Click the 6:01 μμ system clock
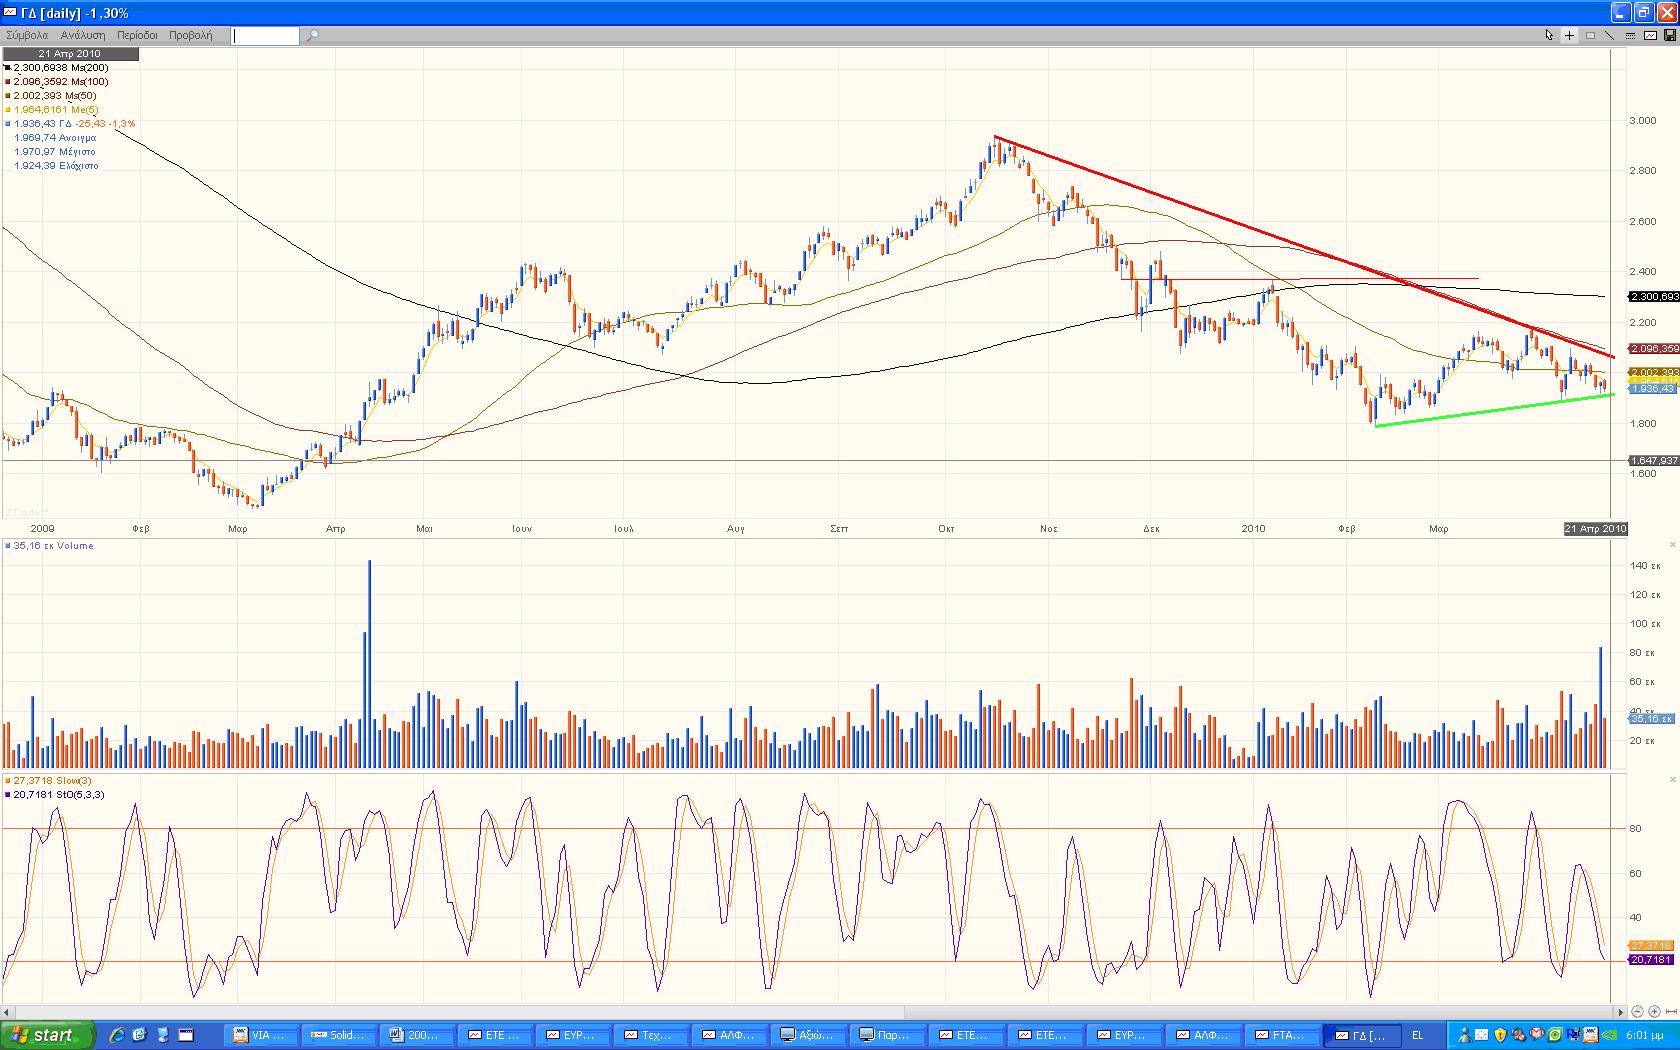Viewport: 1680px width, 1050px height. click(1644, 1035)
